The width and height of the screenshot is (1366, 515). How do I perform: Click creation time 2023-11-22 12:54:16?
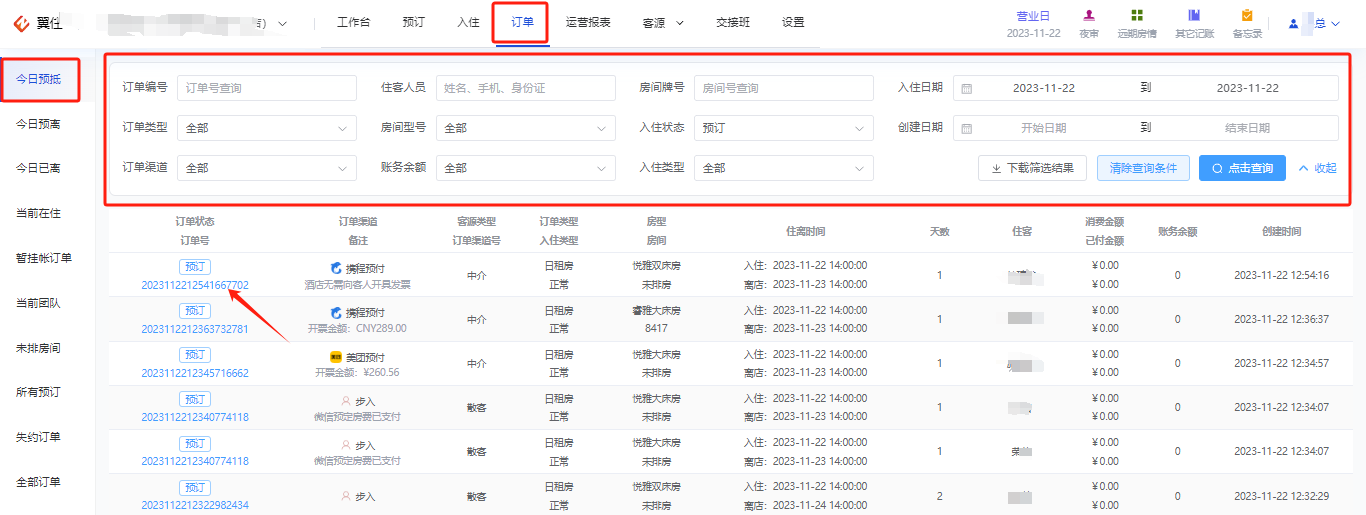point(1281,275)
